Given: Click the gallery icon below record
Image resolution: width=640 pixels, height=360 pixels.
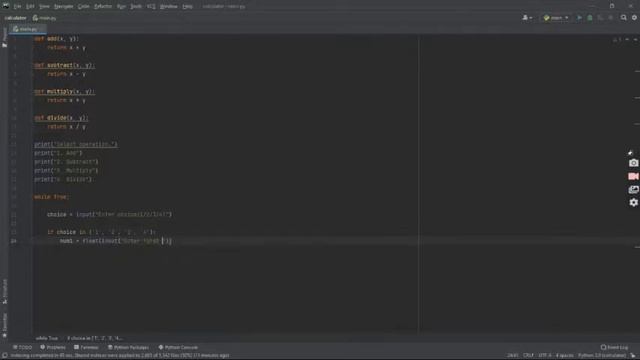Looking at the screenshot, I should point(633,189).
